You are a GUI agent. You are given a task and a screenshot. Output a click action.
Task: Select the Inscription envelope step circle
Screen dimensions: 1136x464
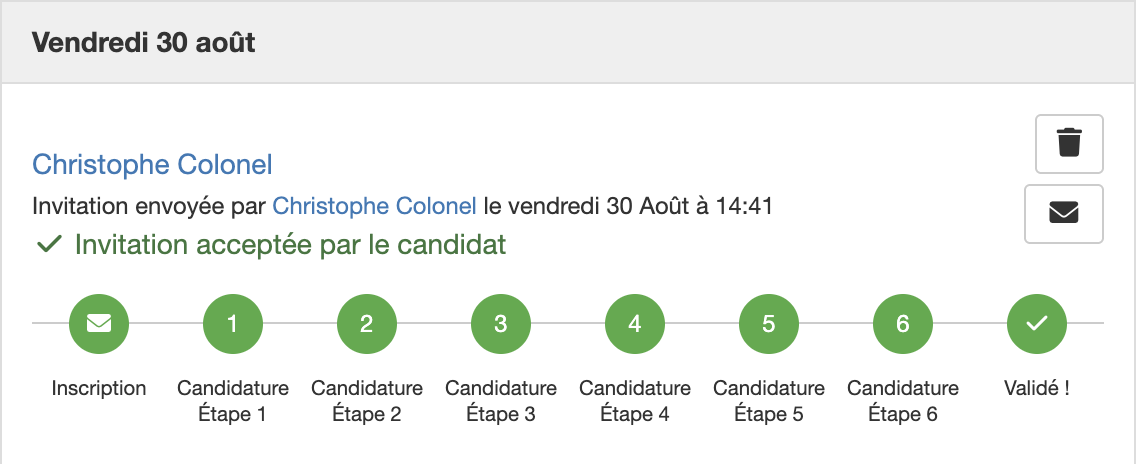tap(99, 323)
